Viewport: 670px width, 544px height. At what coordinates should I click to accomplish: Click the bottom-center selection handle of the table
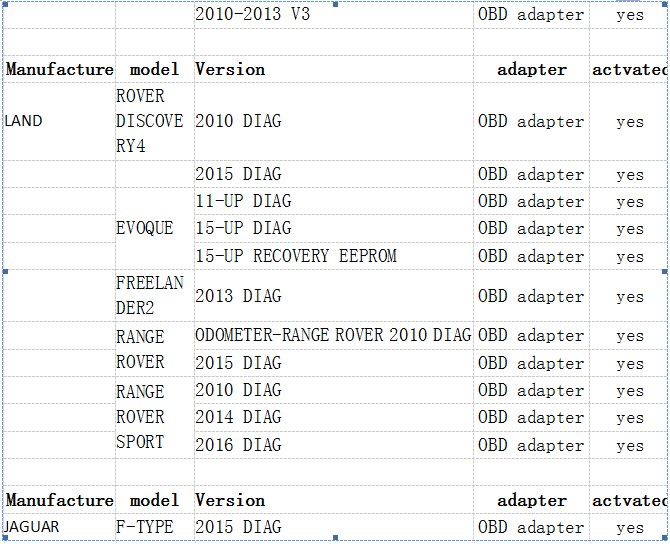[335, 538]
